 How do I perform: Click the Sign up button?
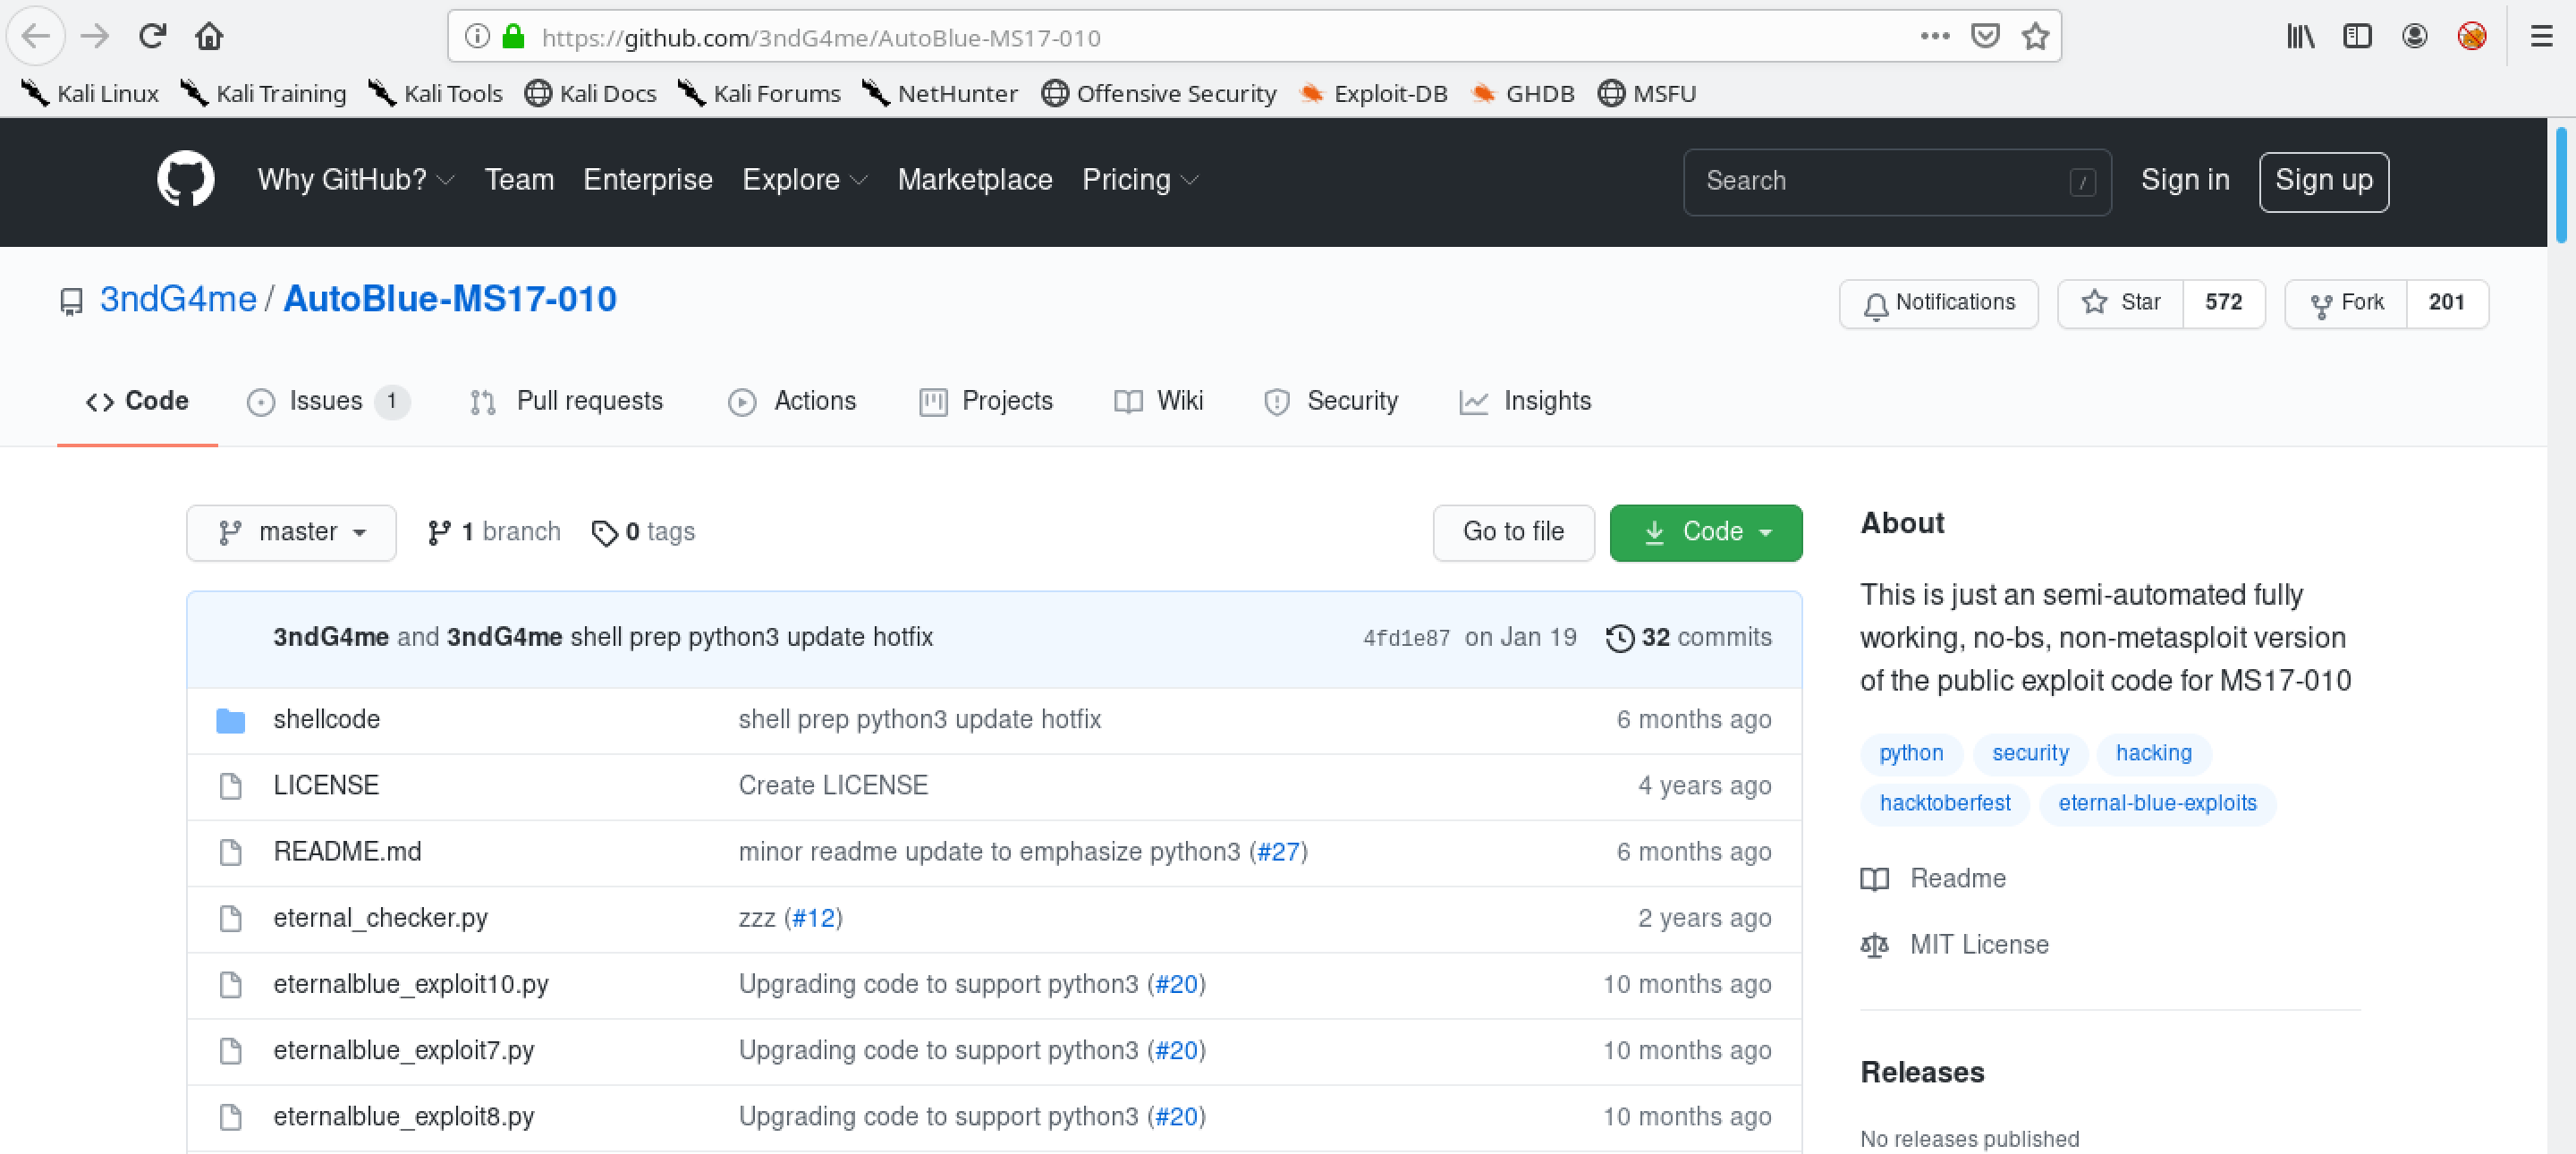[2324, 181]
